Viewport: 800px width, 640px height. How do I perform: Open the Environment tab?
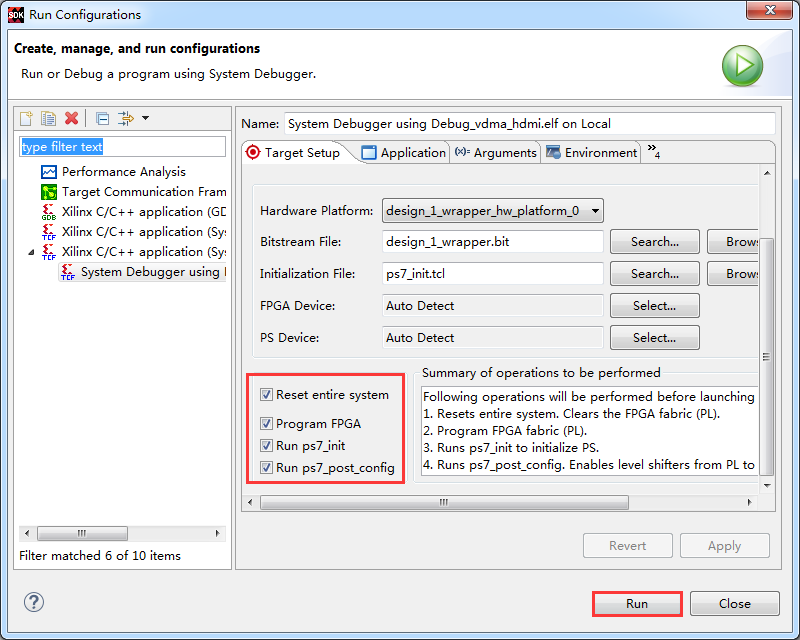591,153
